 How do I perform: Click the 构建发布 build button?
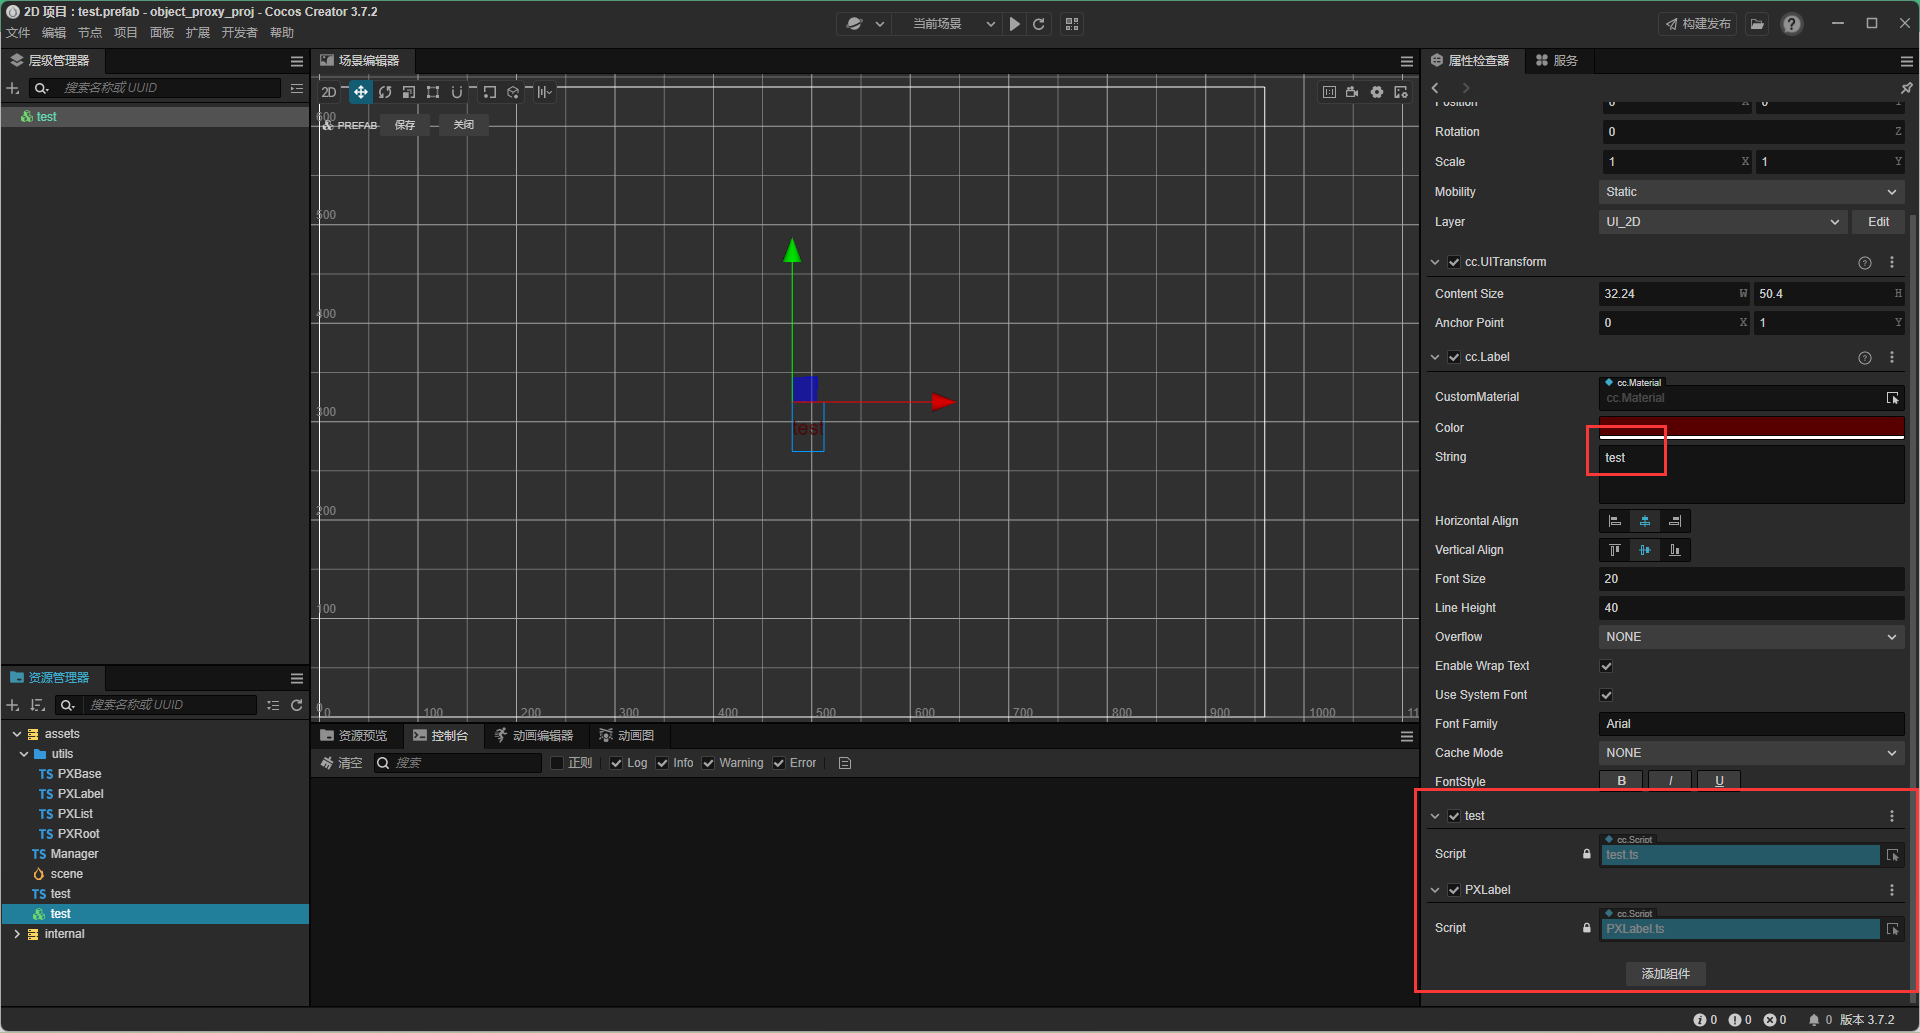point(1698,24)
